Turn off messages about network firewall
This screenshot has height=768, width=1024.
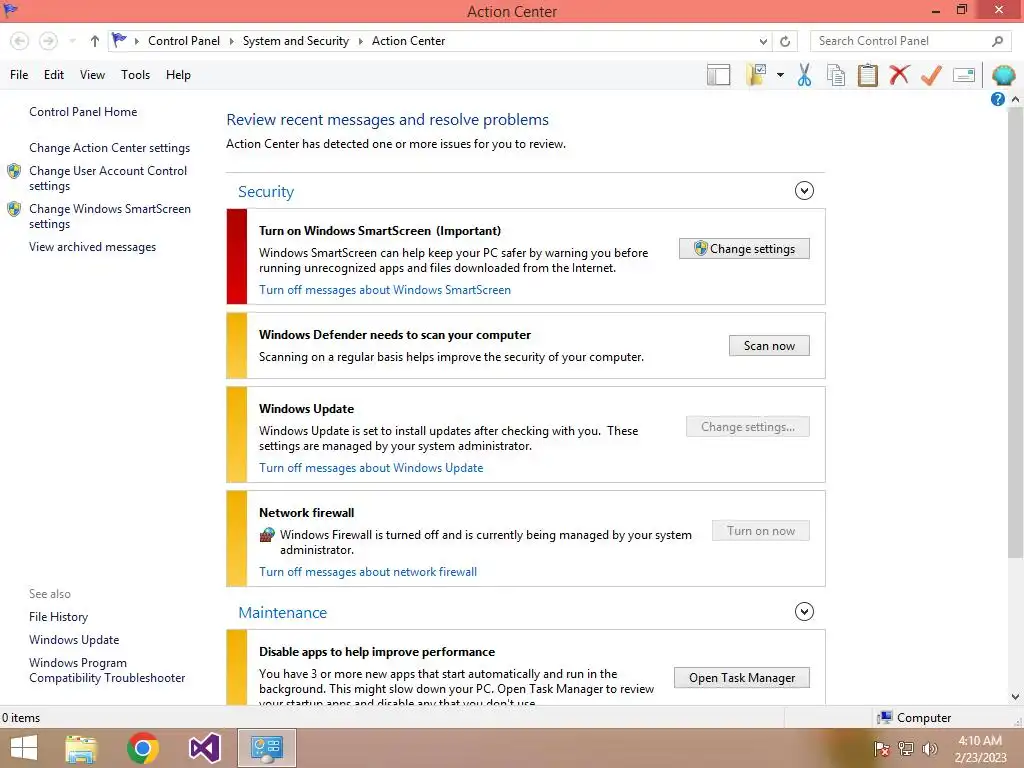(x=368, y=572)
